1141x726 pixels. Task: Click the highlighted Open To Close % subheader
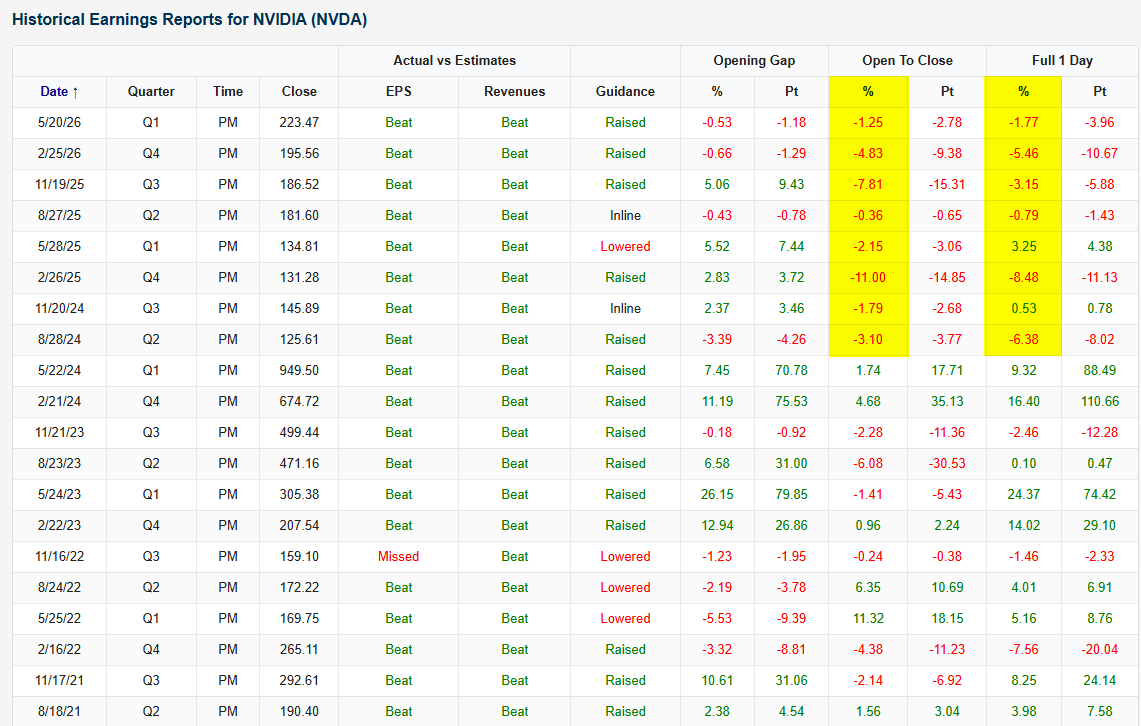[x=868, y=92]
